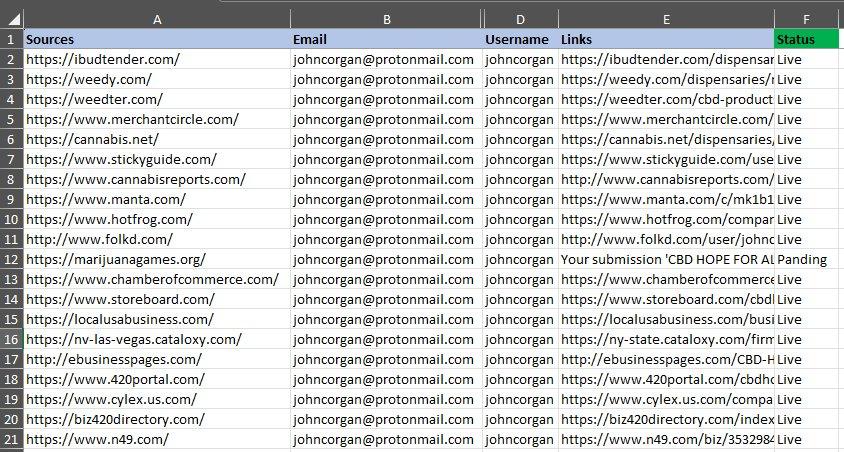Select column B header
This screenshot has width=844, height=452.
click(386, 19)
